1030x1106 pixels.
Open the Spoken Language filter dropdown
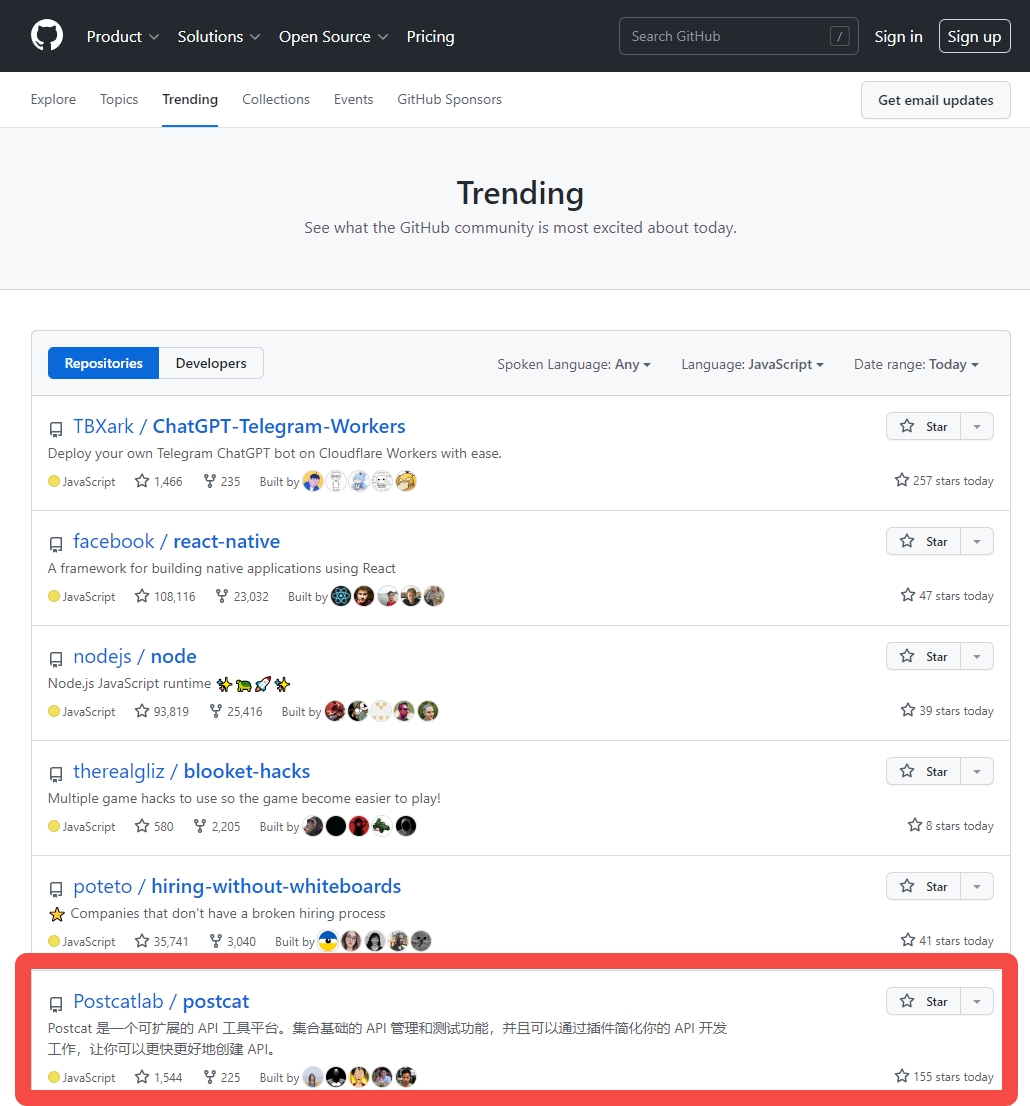[x=574, y=365]
